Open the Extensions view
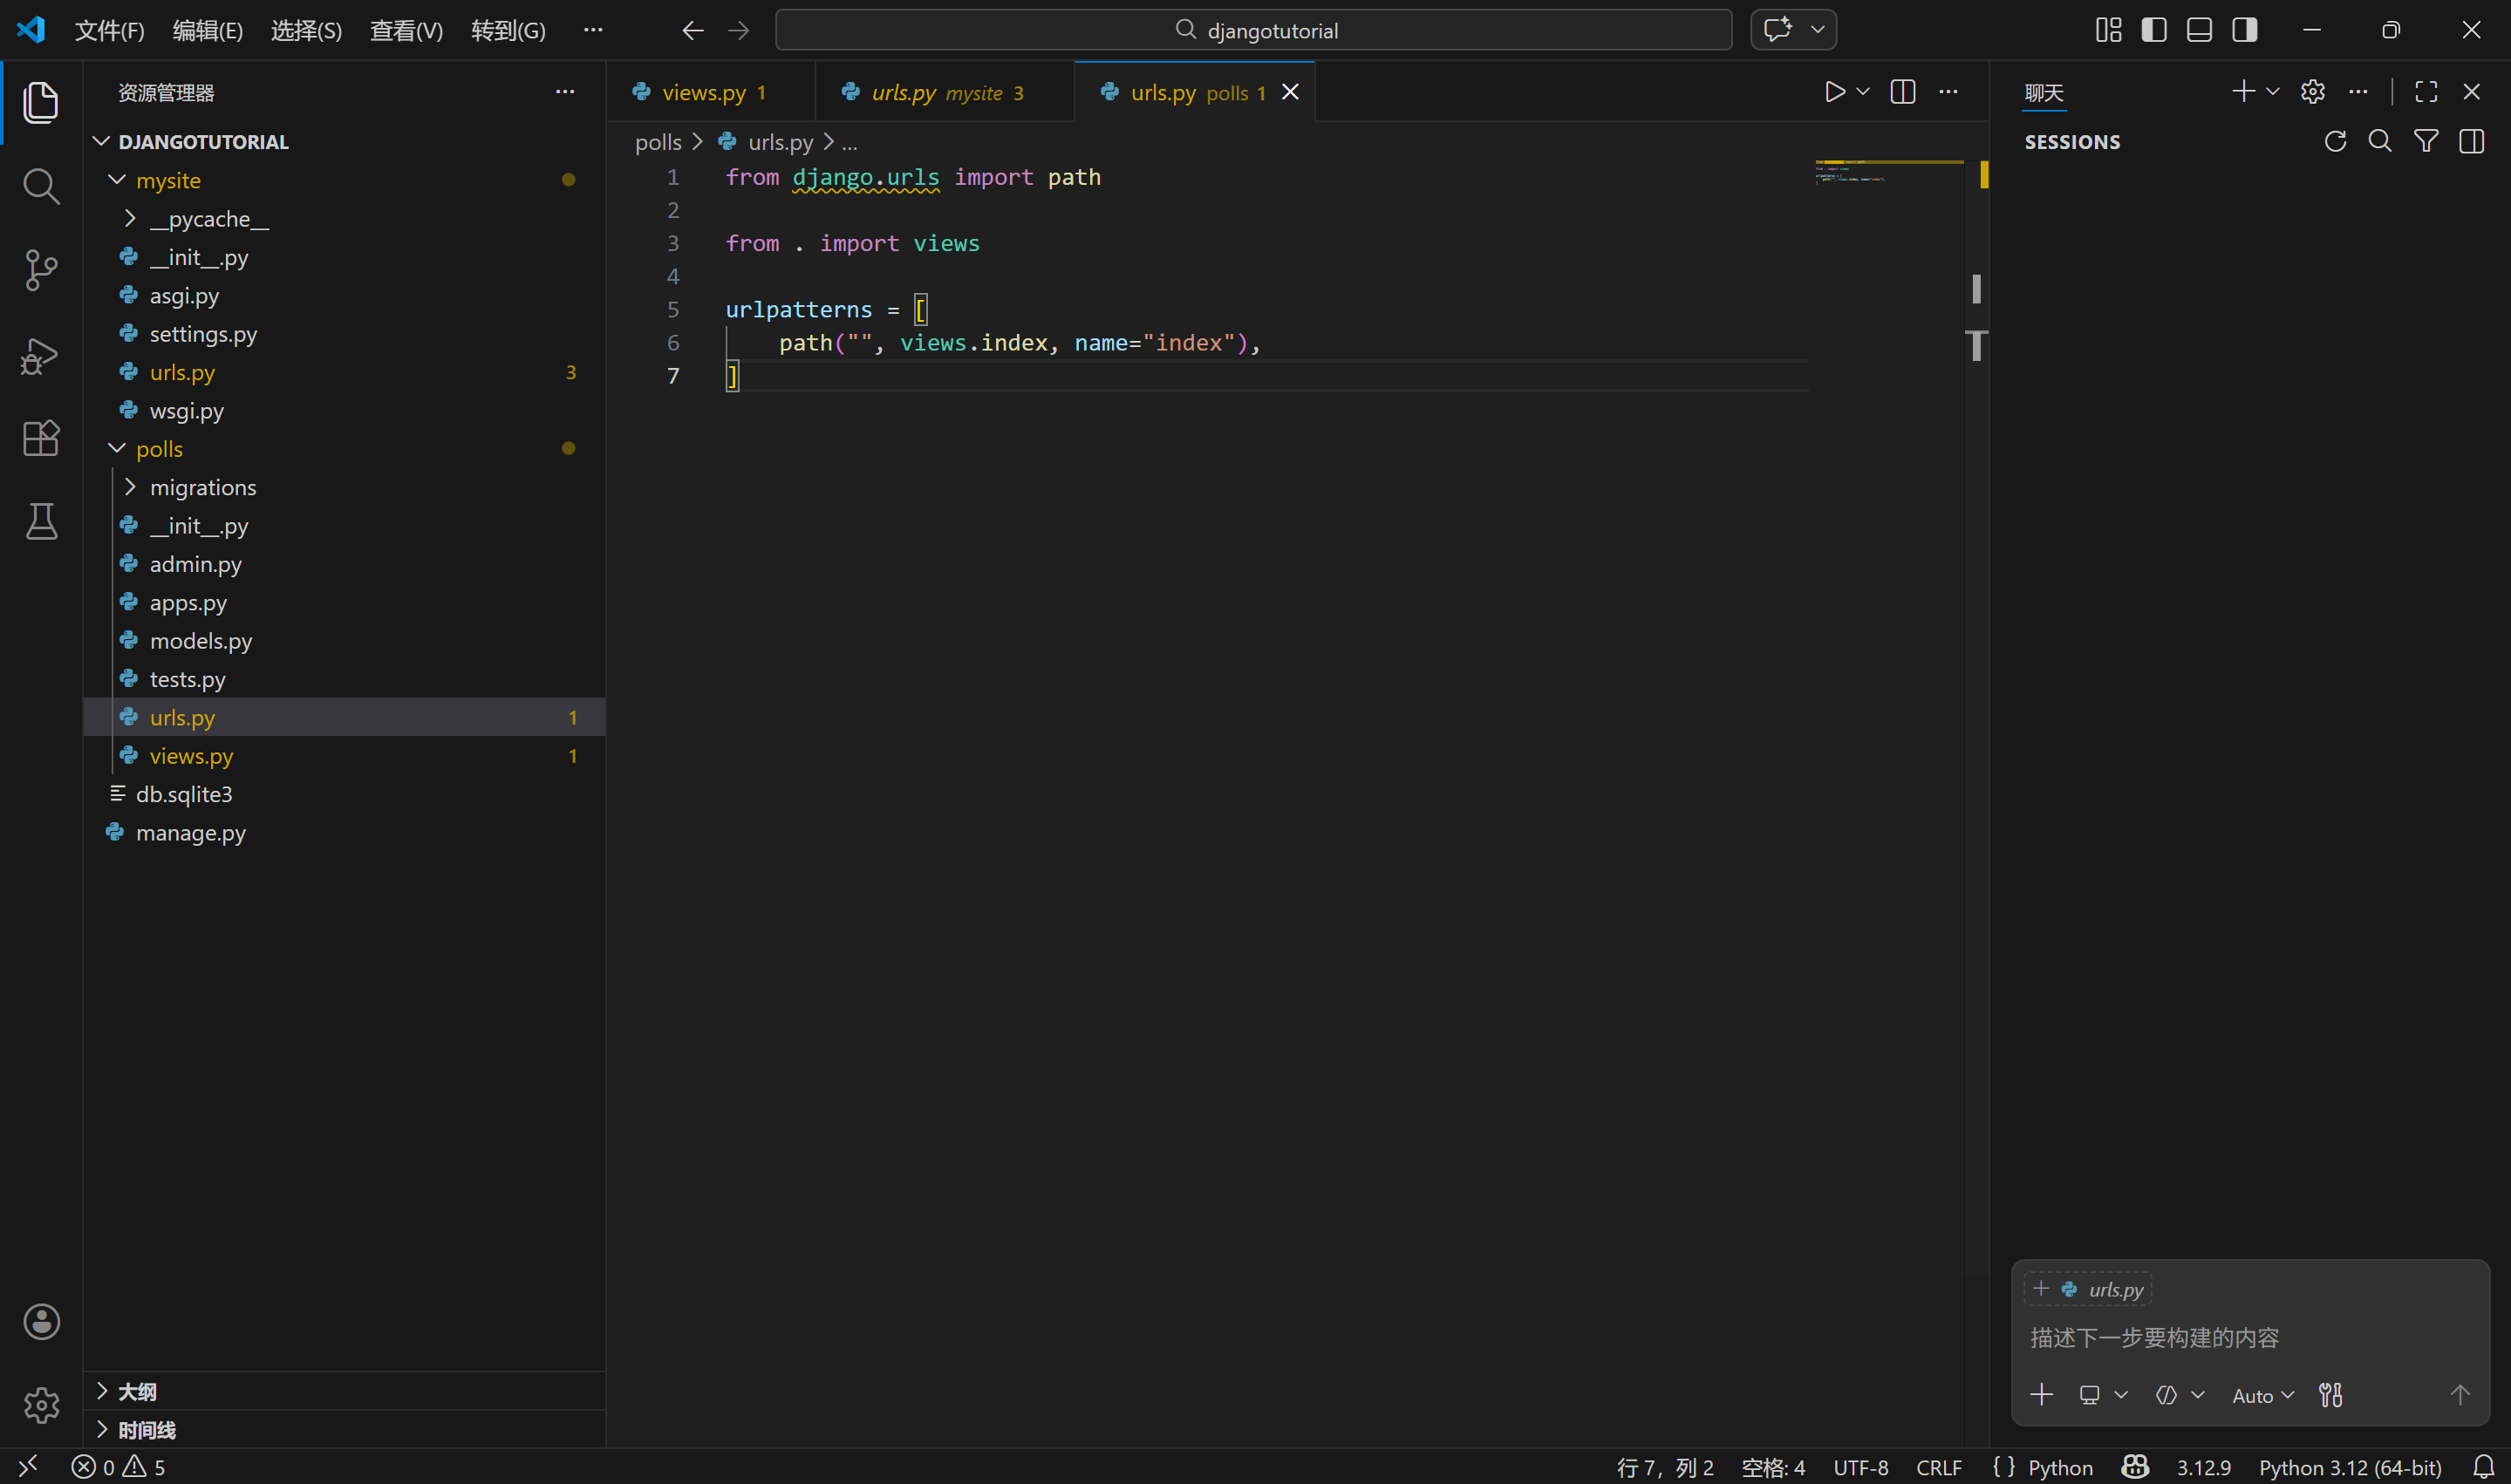Screen dimensions: 2511x1484 click(x=40, y=438)
